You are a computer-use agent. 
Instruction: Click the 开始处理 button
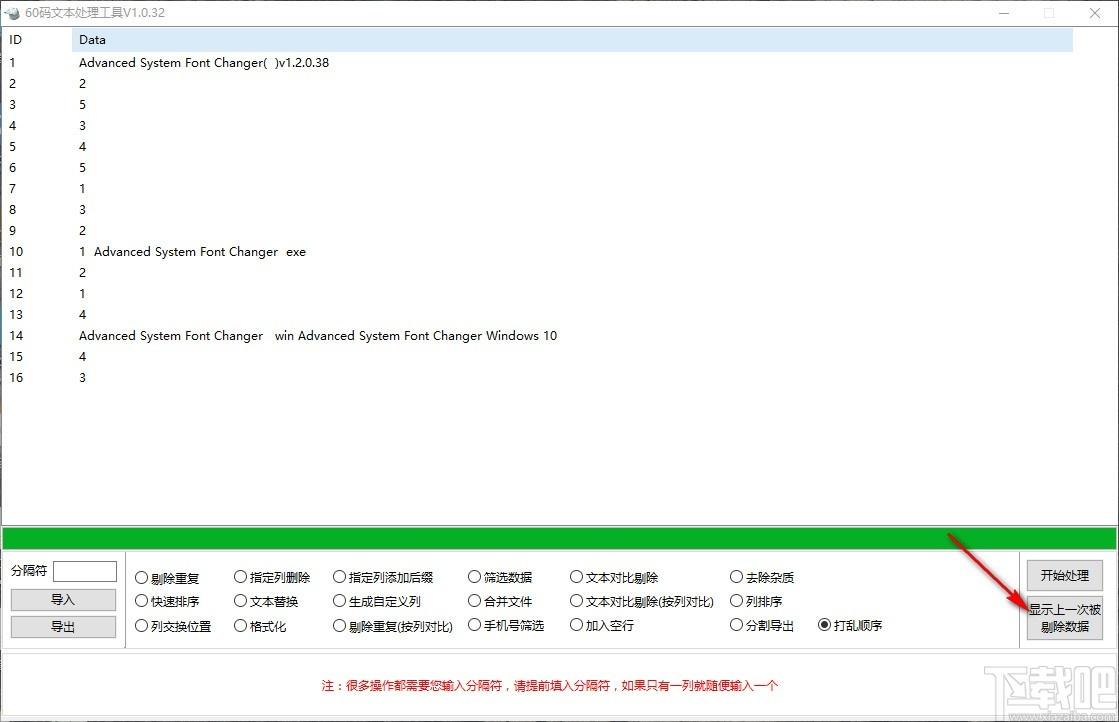(1064, 575)
